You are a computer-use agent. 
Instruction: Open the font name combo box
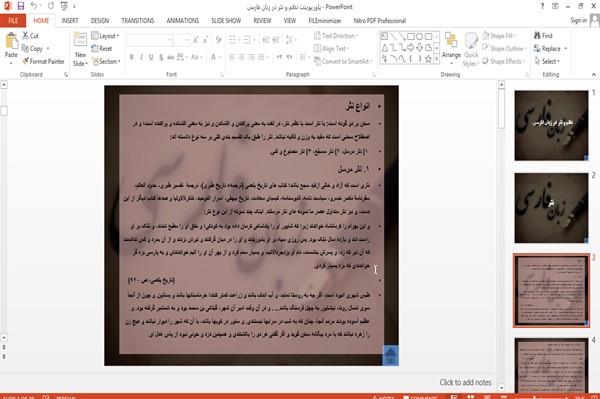click(150, 40)
